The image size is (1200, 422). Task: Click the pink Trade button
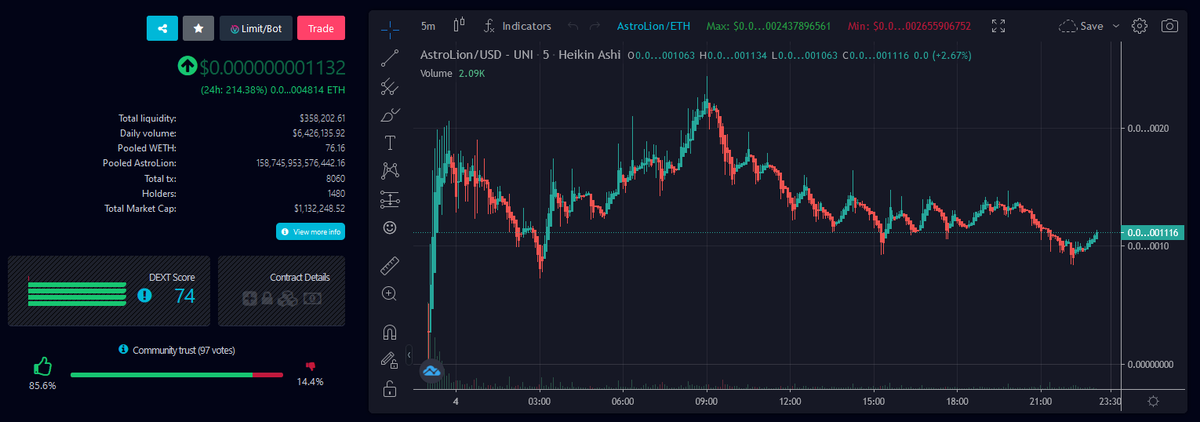[x=321, y=29]
